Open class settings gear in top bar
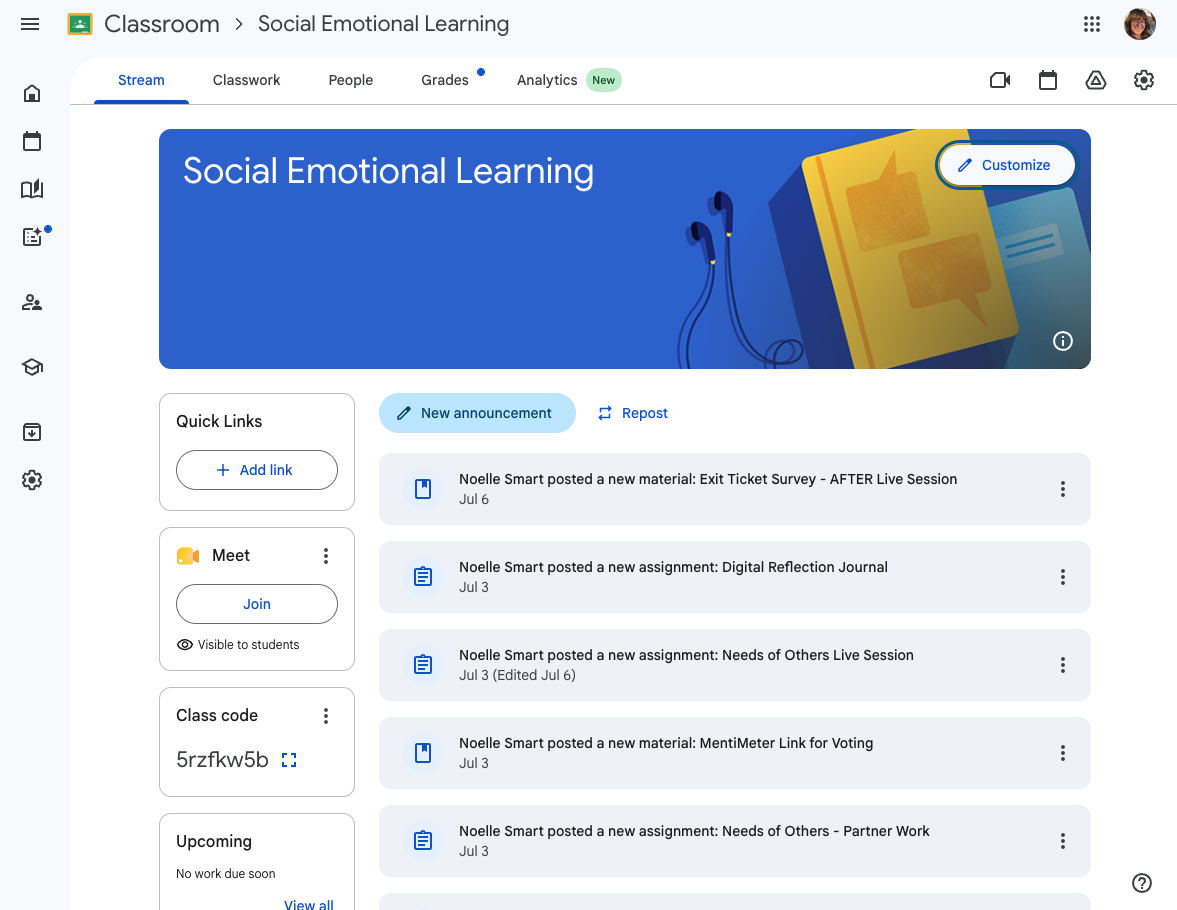The image size is (1177, 910). (1143, 80)
